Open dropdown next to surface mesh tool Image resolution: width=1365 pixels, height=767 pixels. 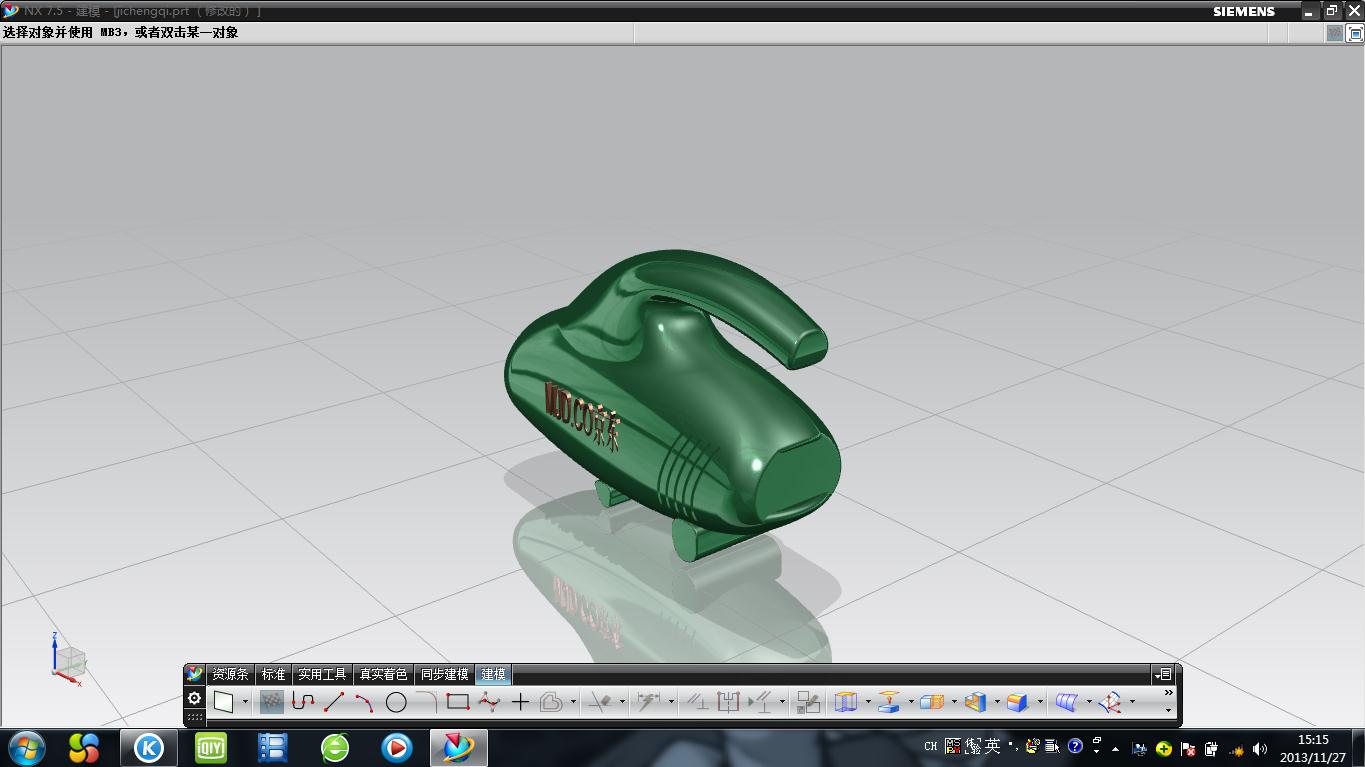click(1089, 702)
